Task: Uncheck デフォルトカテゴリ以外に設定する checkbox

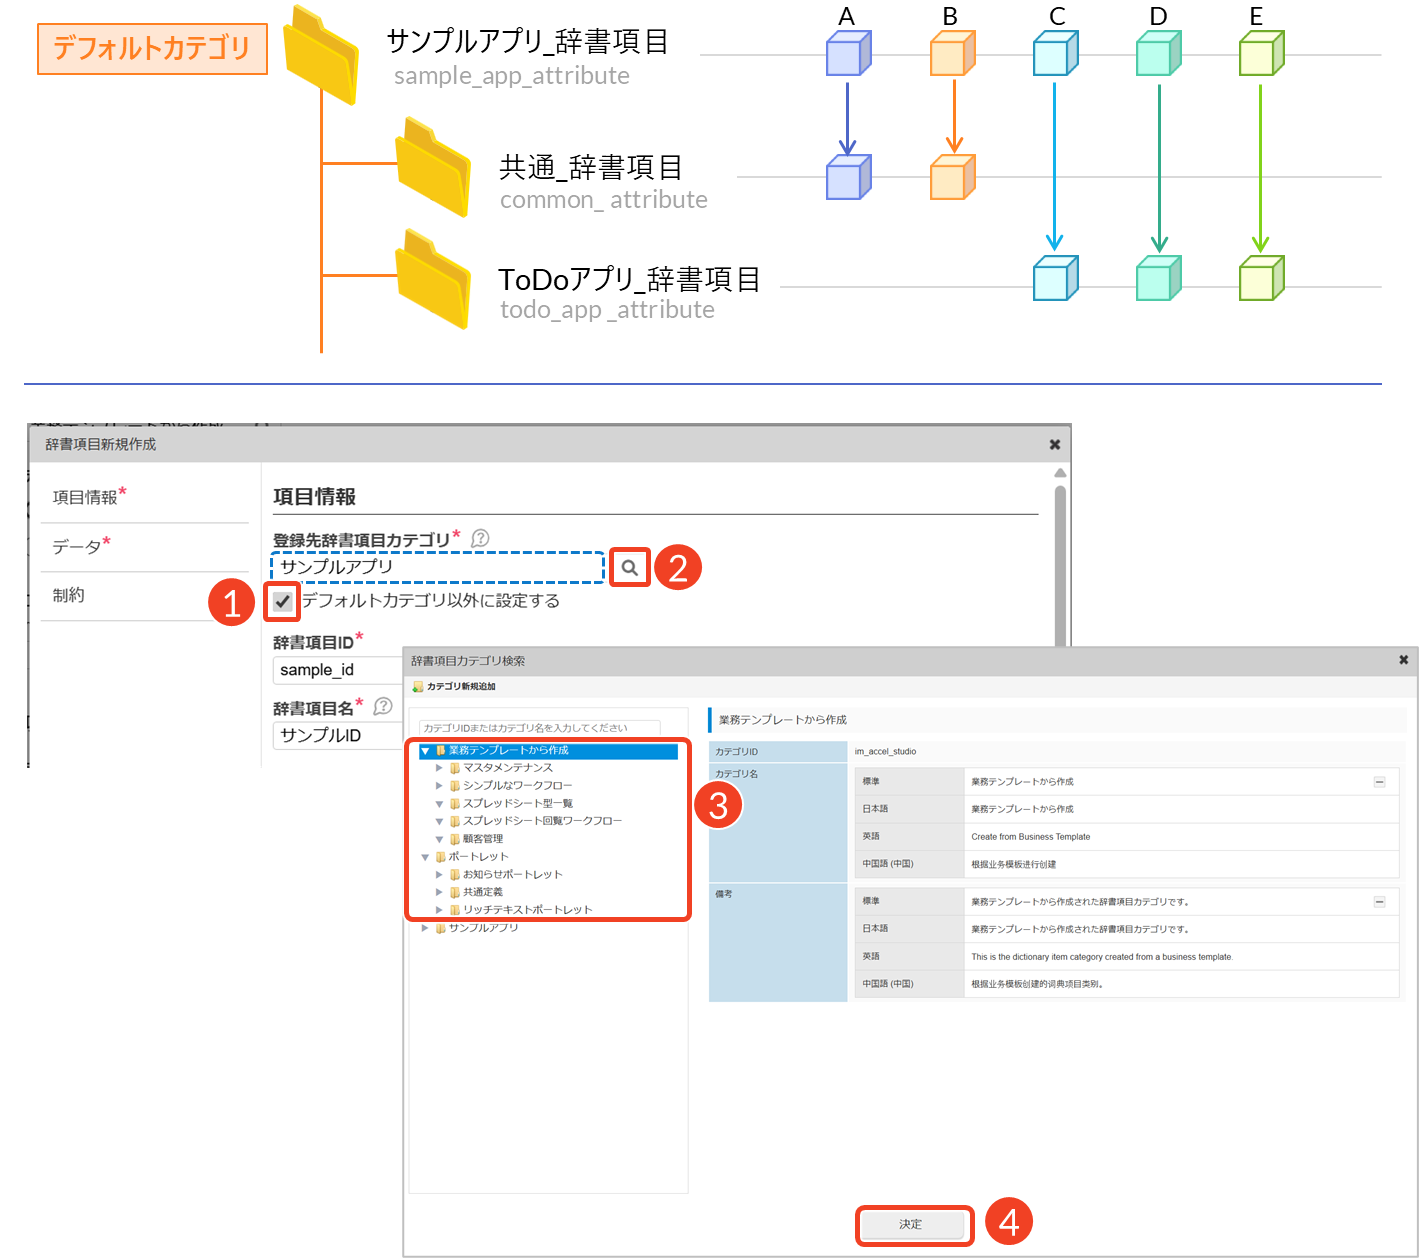Action: [283, 601]
